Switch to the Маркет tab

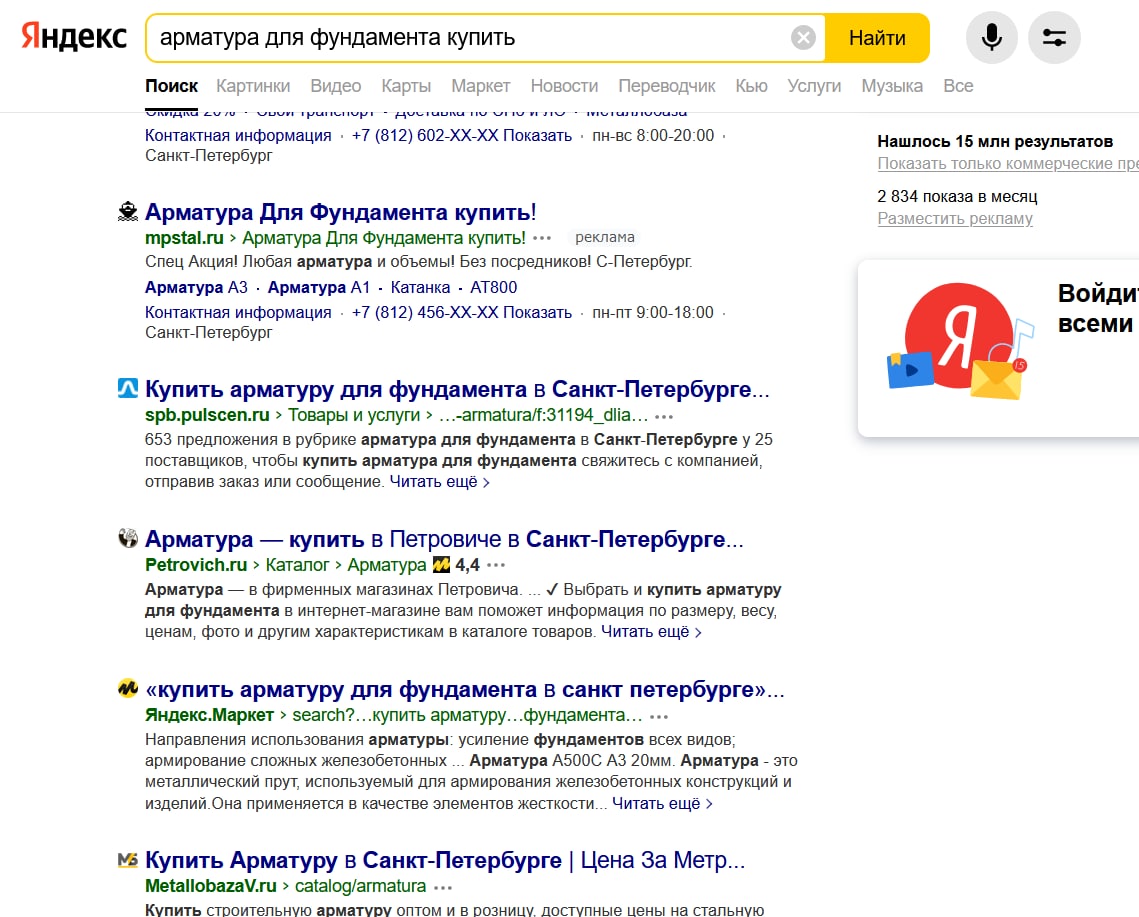(x=480, y=86)
